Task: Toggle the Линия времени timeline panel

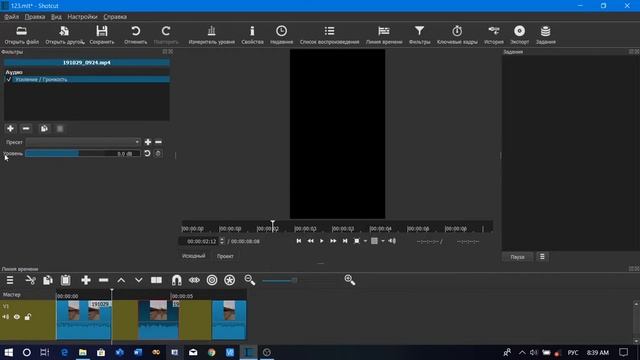Action: [x=384, y=35]
